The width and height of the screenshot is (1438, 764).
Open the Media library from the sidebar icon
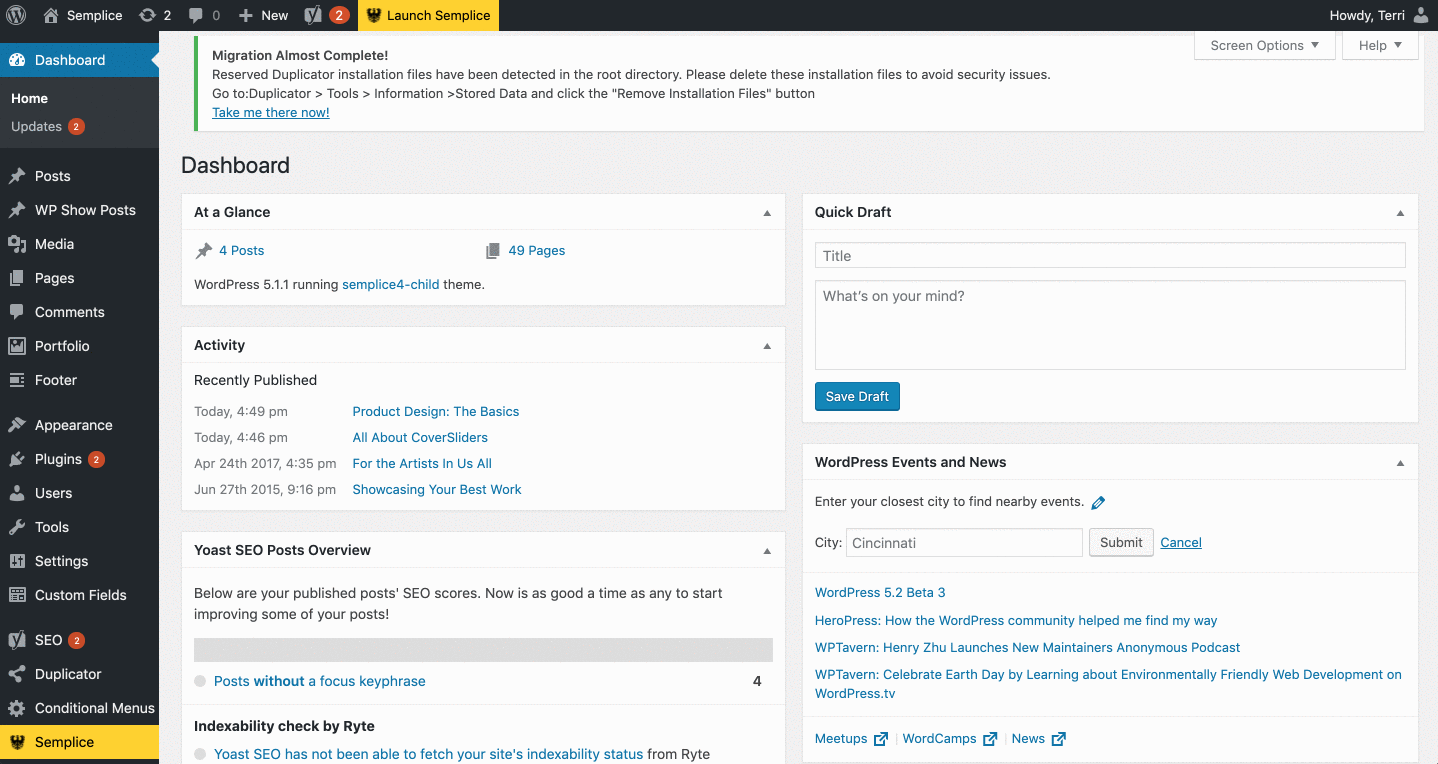tap(20, 244)
